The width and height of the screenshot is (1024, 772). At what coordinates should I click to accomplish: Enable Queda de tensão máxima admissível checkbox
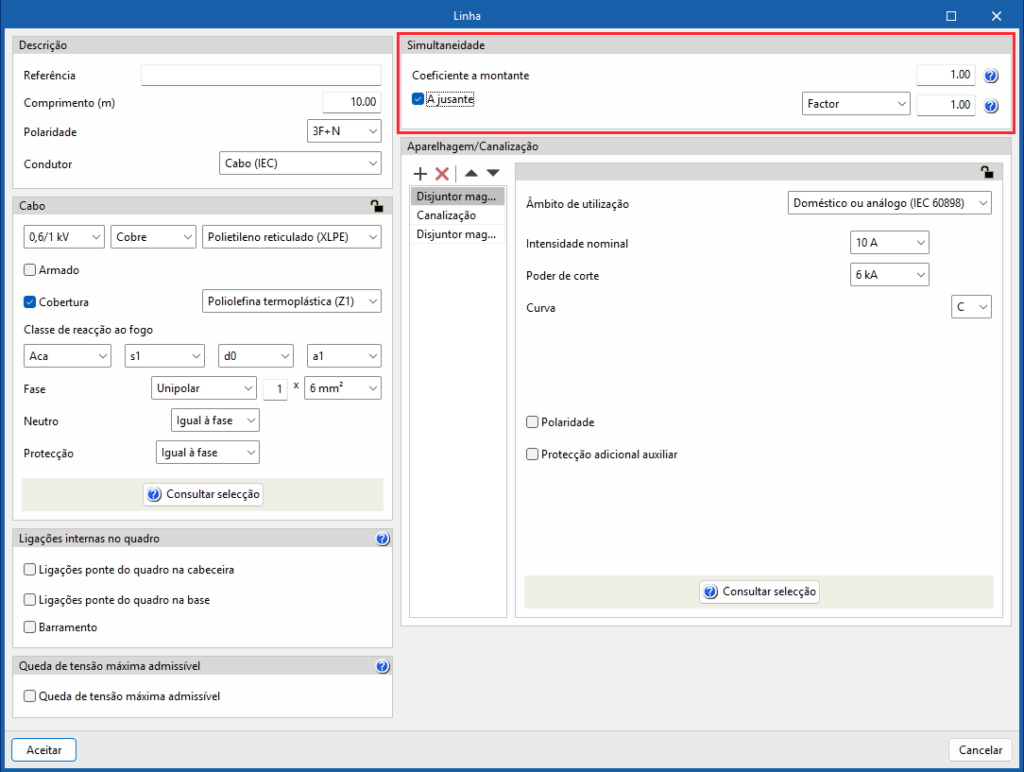[x=29, y=696]
